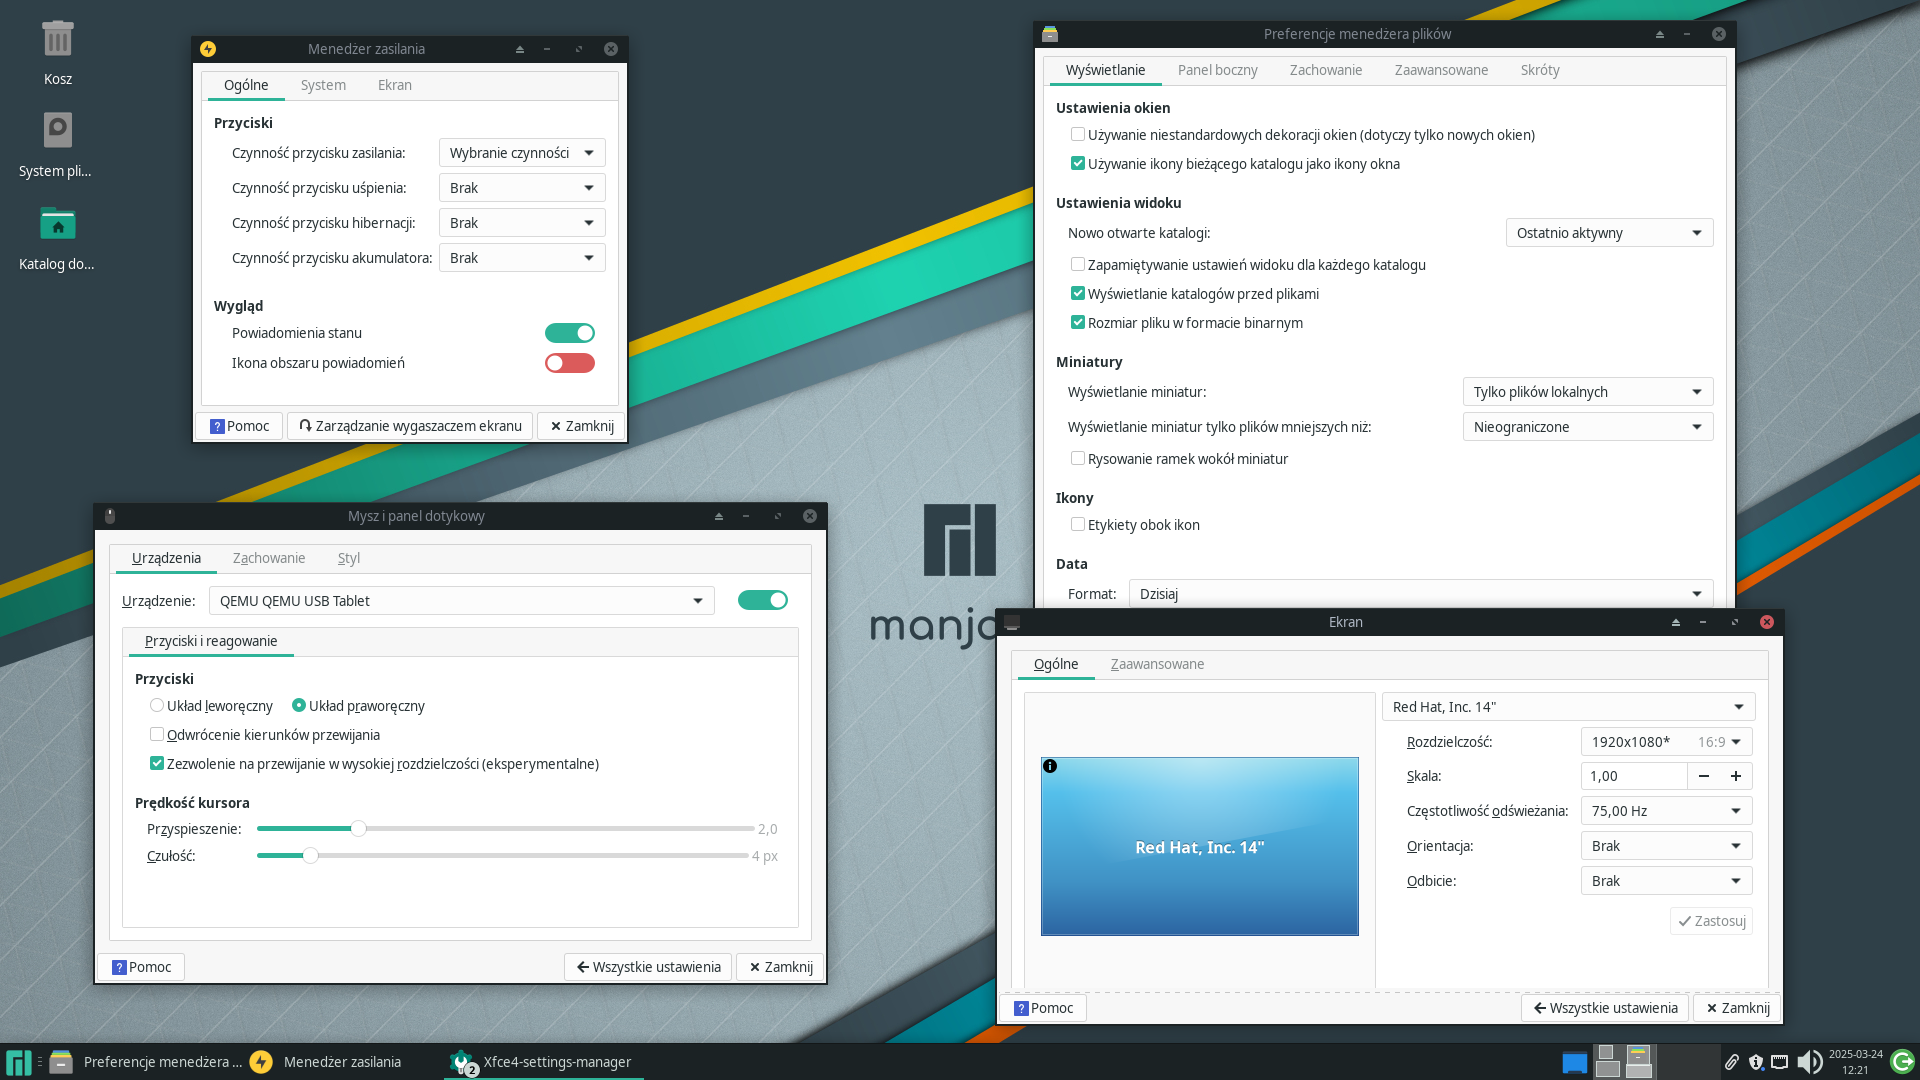Open Czynność przycisku hibernacji dropdown
The width and height of the screenshot is (1920, 1080).
521,223
